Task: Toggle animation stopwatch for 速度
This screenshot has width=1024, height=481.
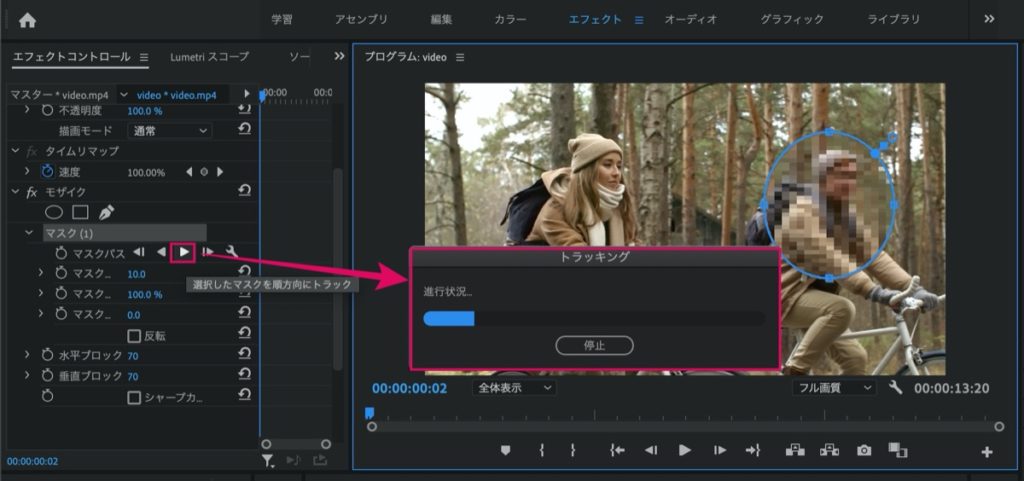Action: [47, 172]
